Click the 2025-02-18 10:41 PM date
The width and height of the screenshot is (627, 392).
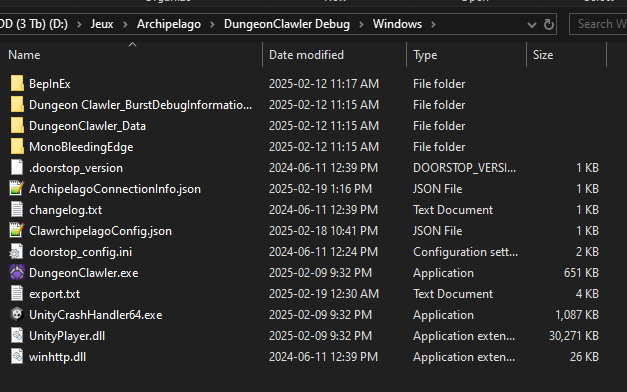(x=323, y=231)
